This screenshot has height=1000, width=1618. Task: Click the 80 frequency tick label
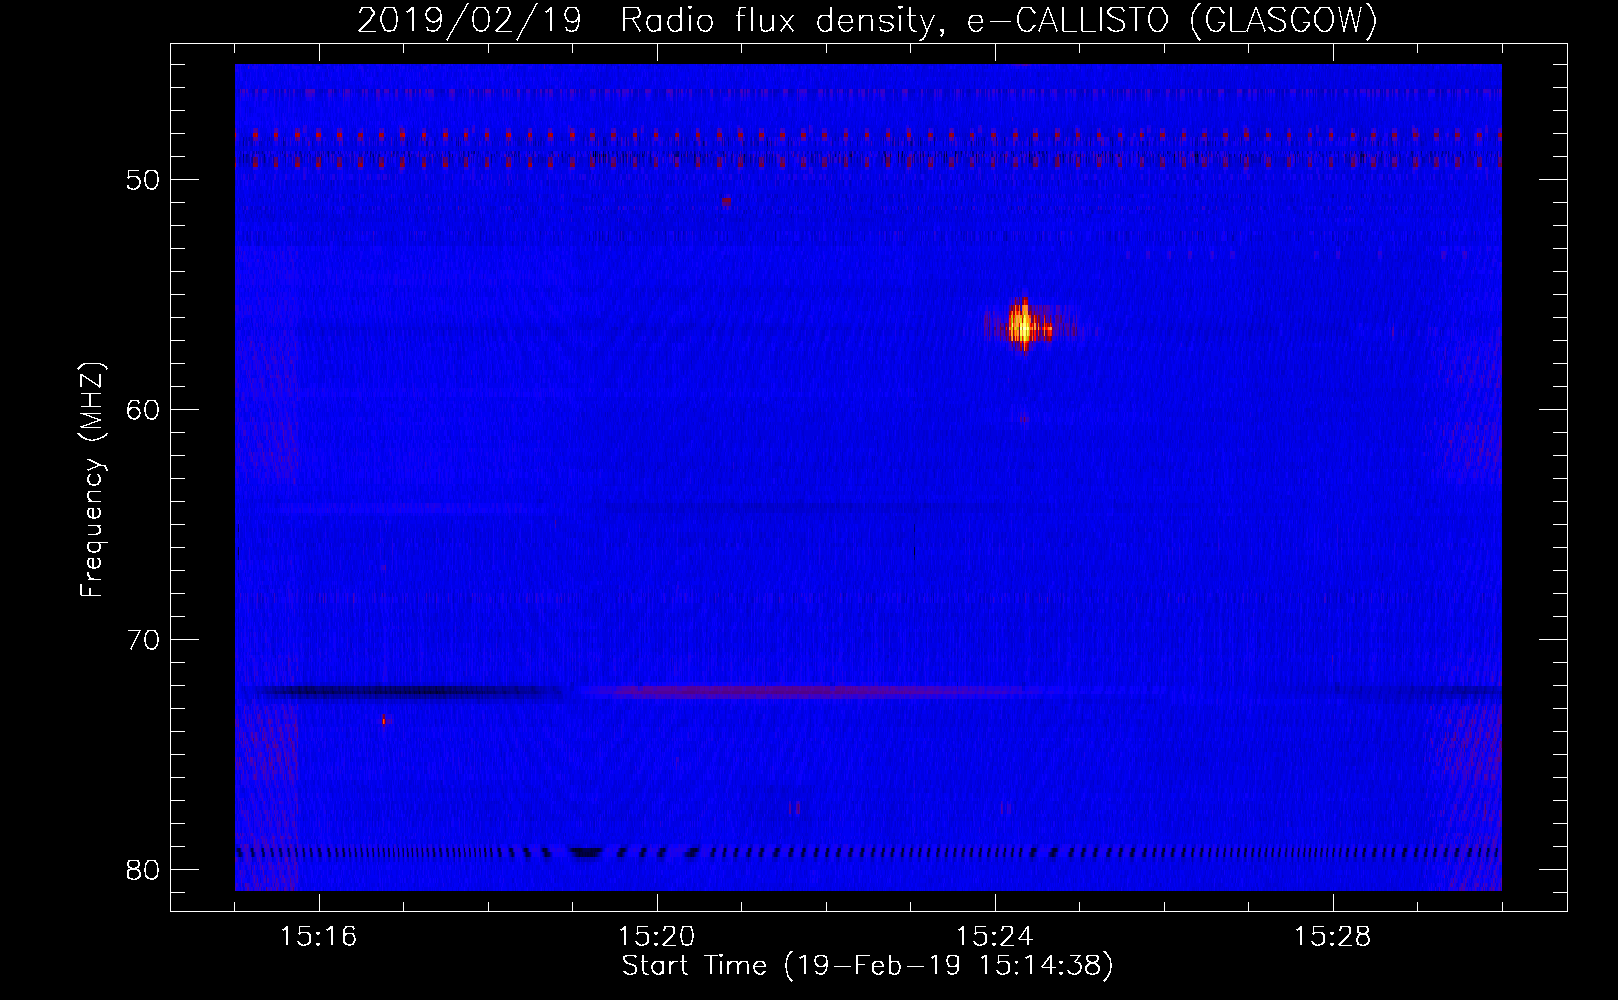click(144, 870)
